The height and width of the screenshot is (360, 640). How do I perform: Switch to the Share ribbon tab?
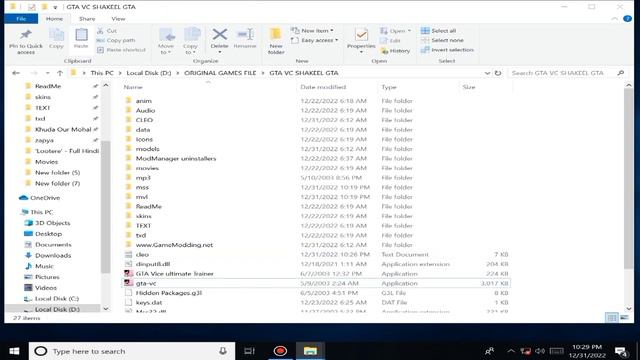(87, 19)
